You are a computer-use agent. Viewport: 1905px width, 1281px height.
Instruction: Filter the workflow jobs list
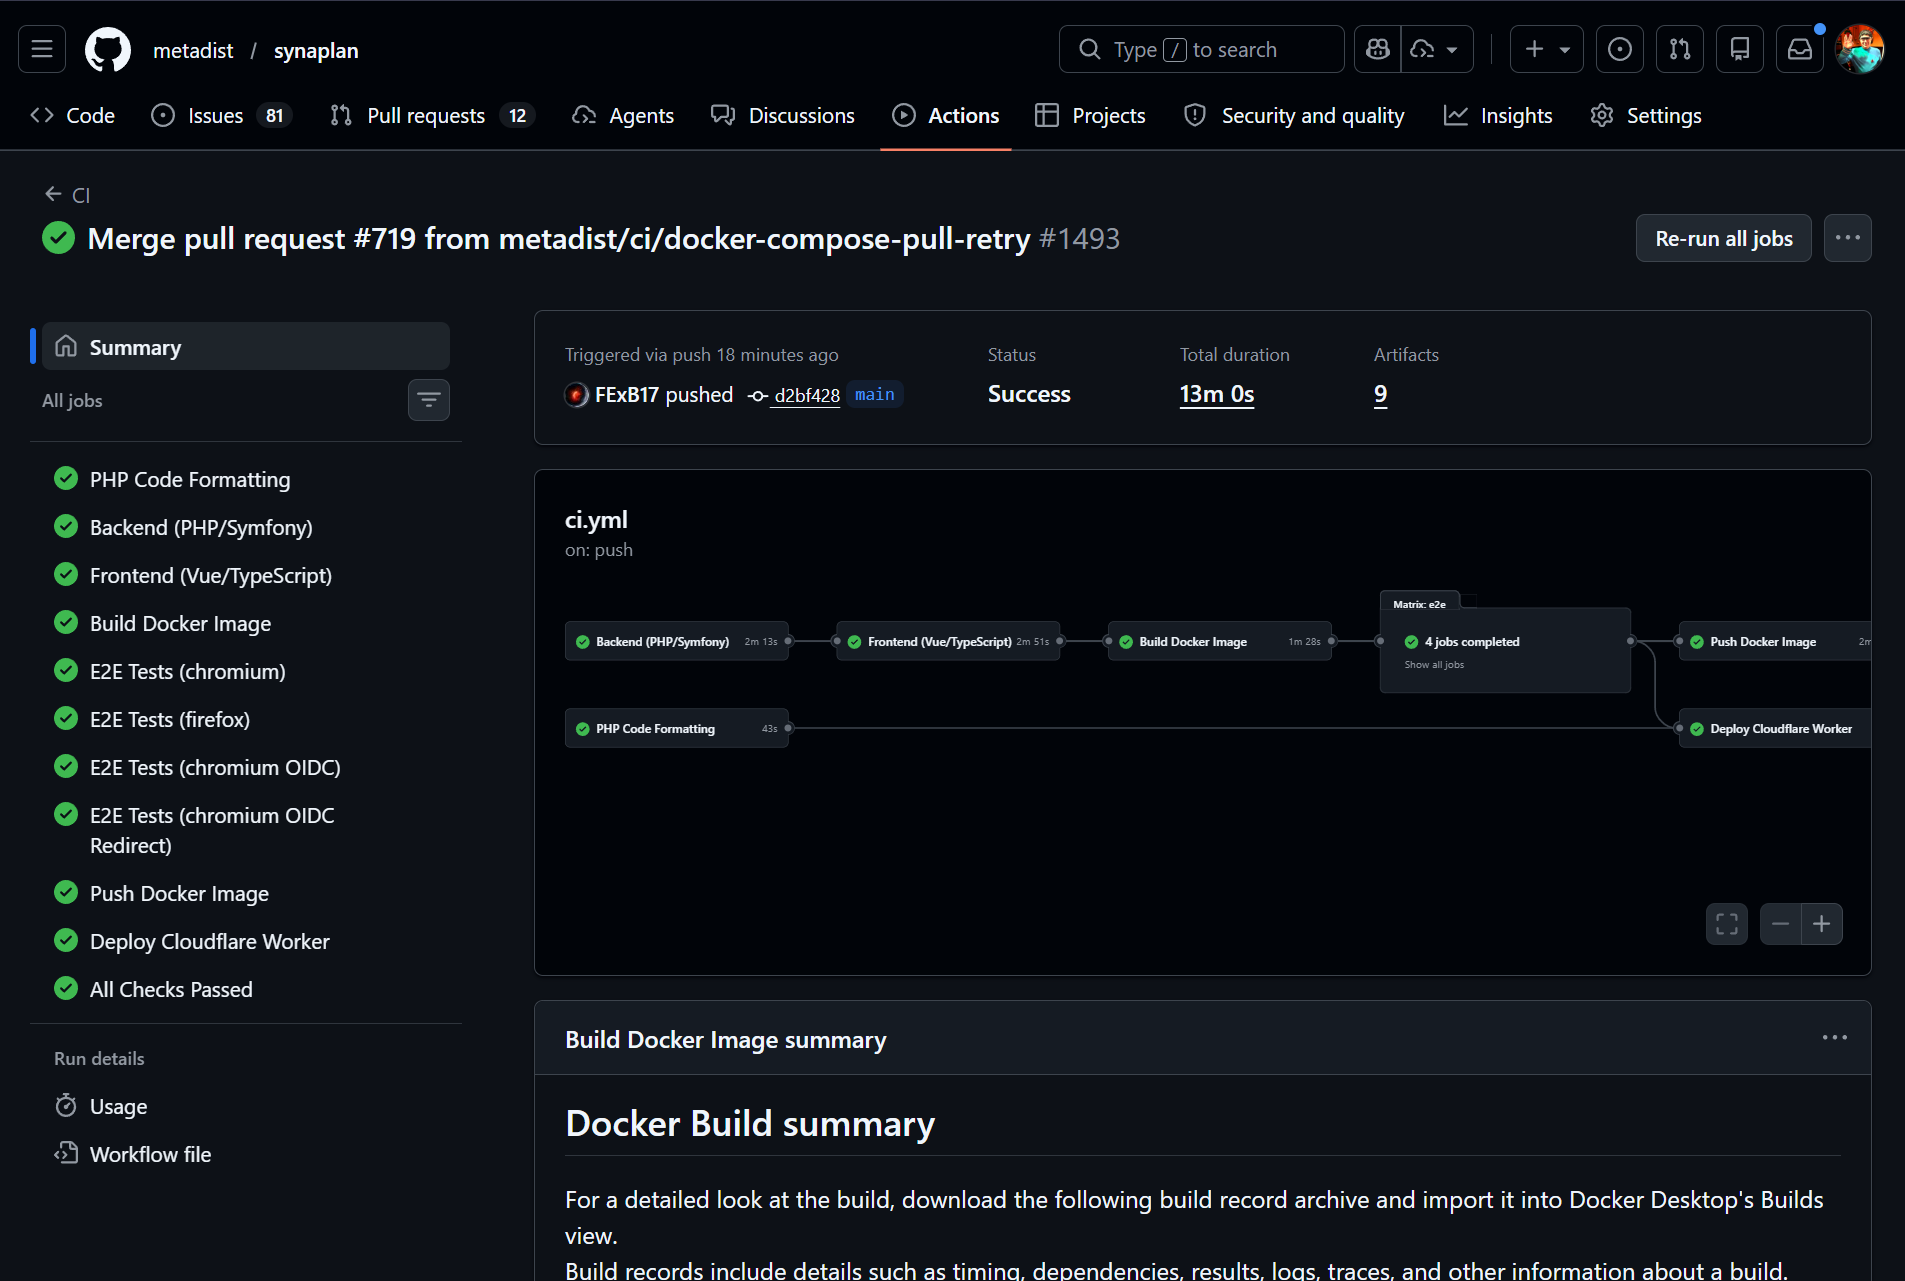[x=429, y=400]
